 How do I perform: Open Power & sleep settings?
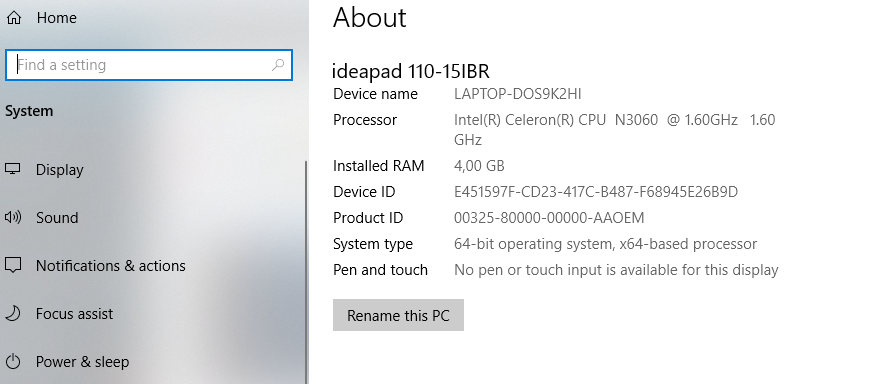tap(83, 362)
